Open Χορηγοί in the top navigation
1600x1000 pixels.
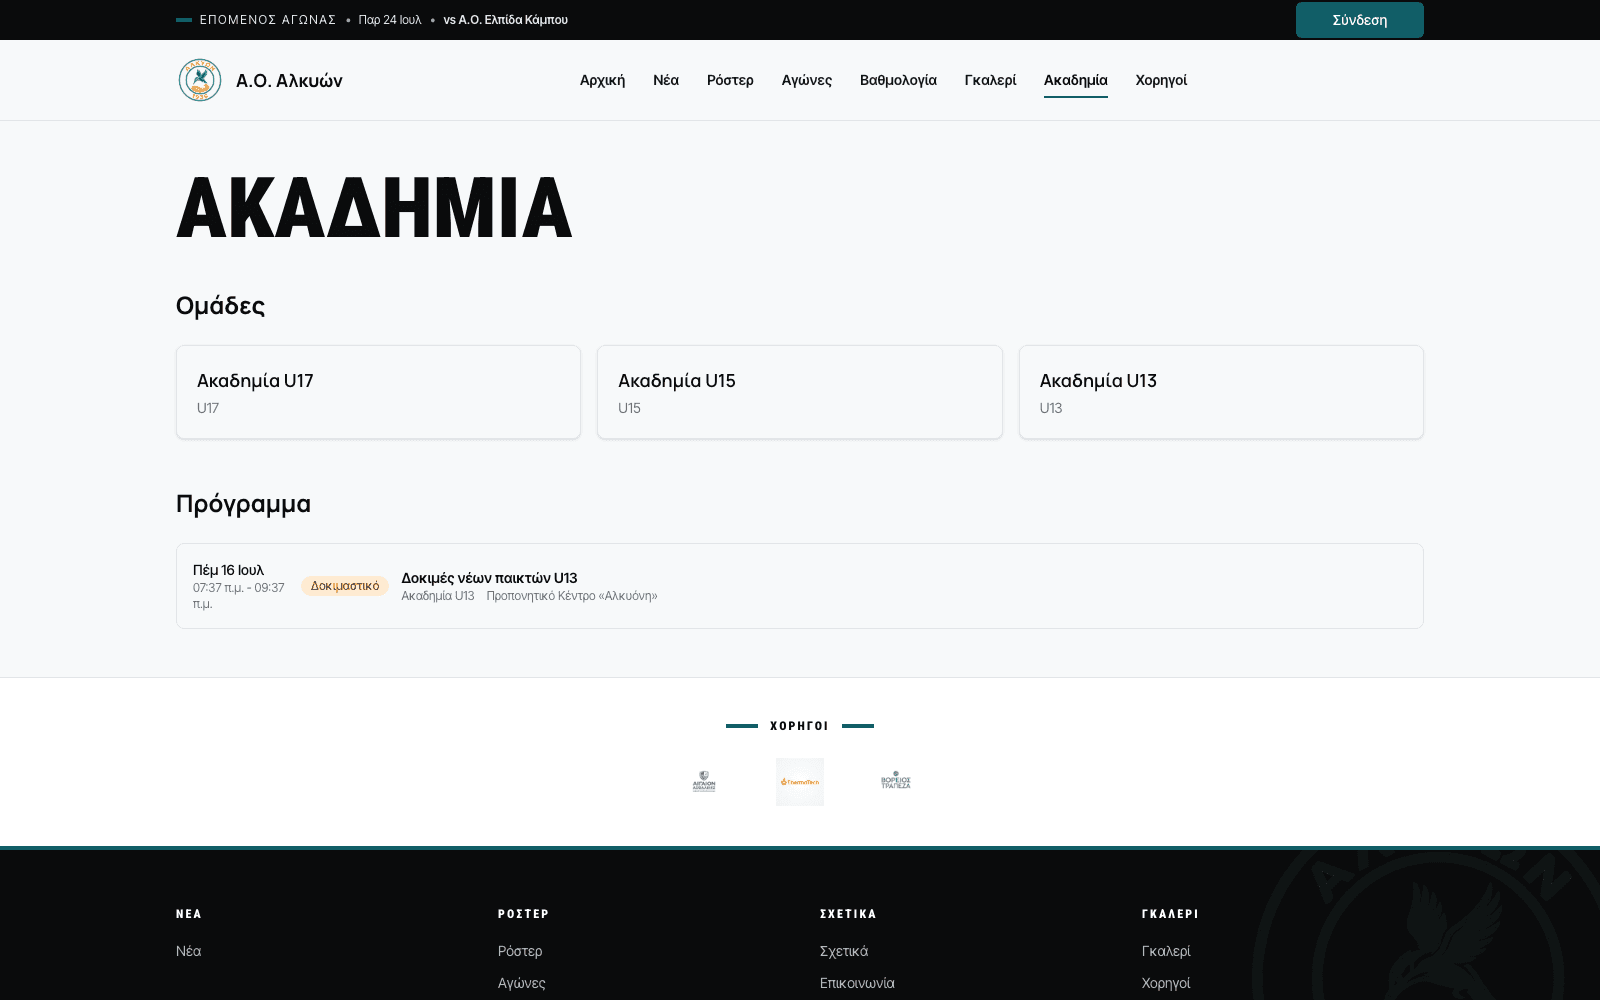tap(1161, 80)
